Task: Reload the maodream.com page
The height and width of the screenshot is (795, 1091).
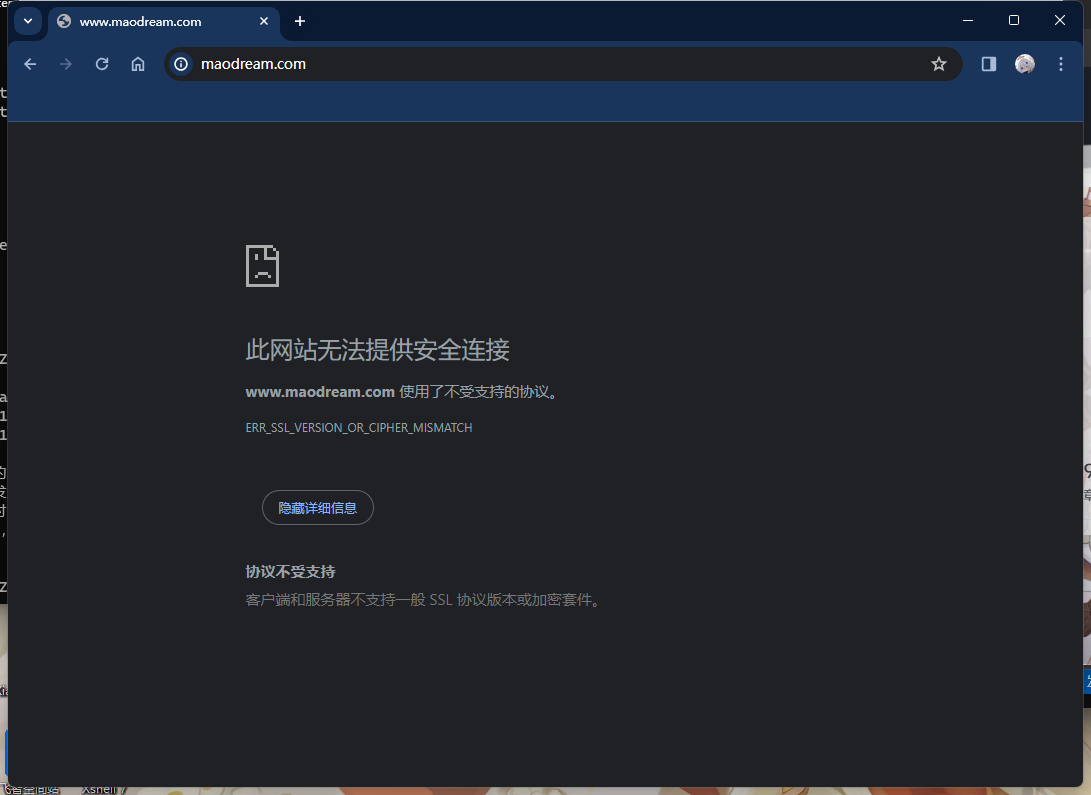Action: pos(102,64)
